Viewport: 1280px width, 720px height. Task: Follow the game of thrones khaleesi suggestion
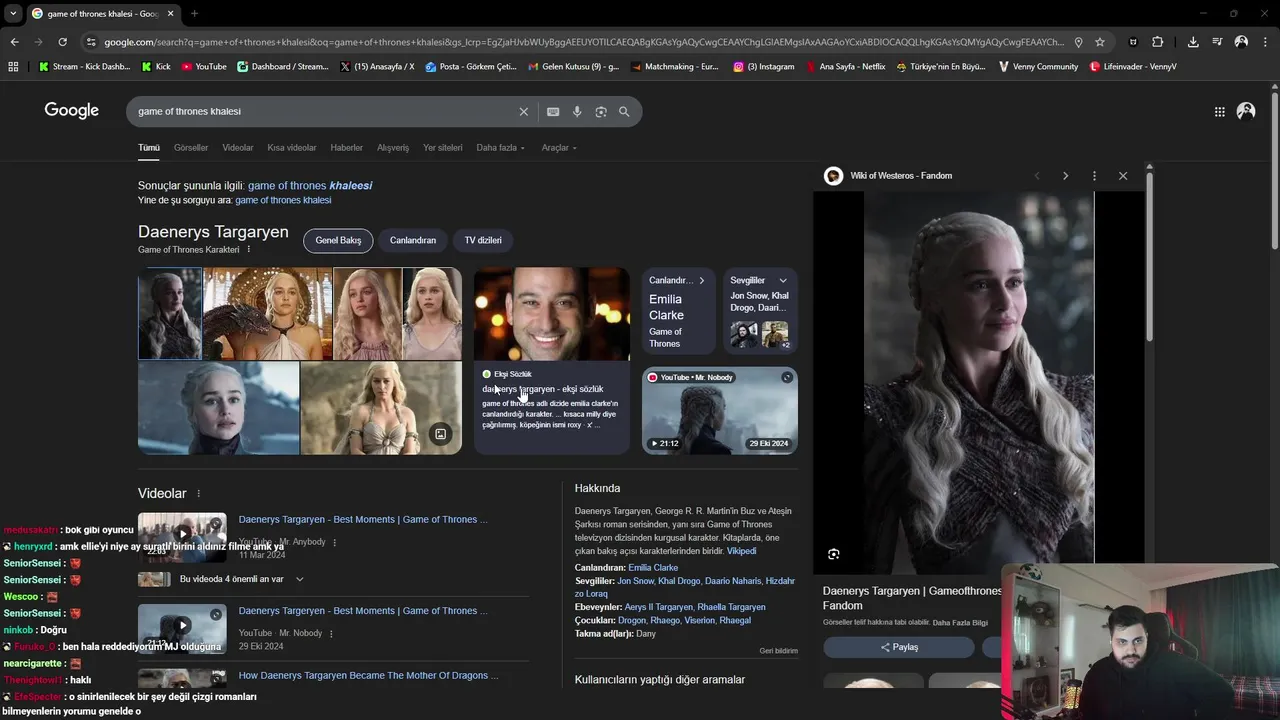(x=310, y=186)
